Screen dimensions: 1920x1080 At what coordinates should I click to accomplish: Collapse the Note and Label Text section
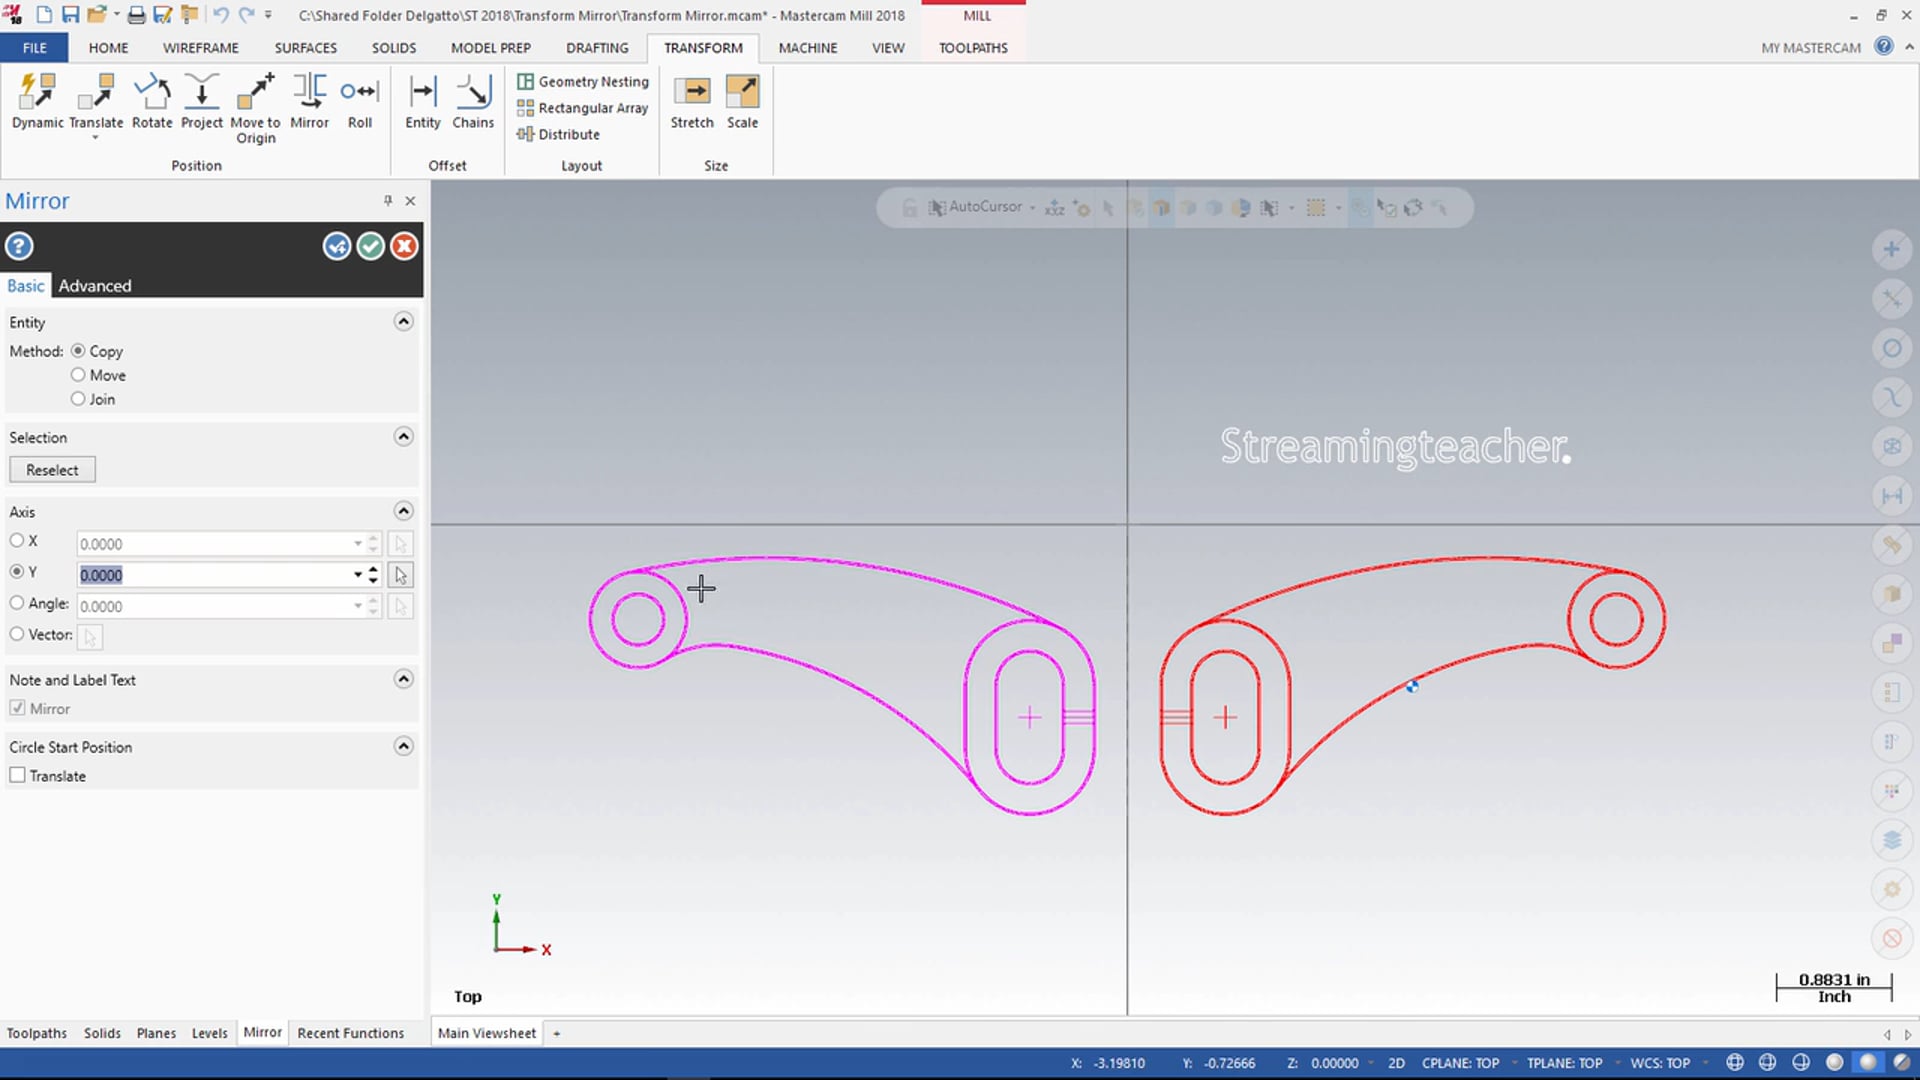coord(404,679)
